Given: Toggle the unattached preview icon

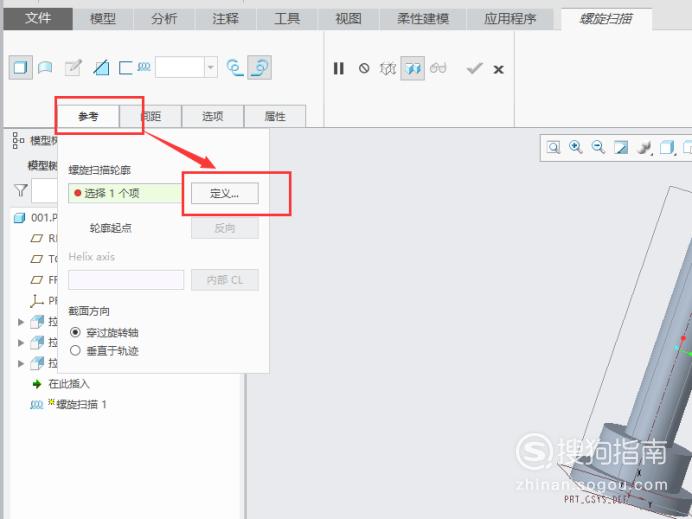Looking at the screenshot, I should tap(388, 68).
